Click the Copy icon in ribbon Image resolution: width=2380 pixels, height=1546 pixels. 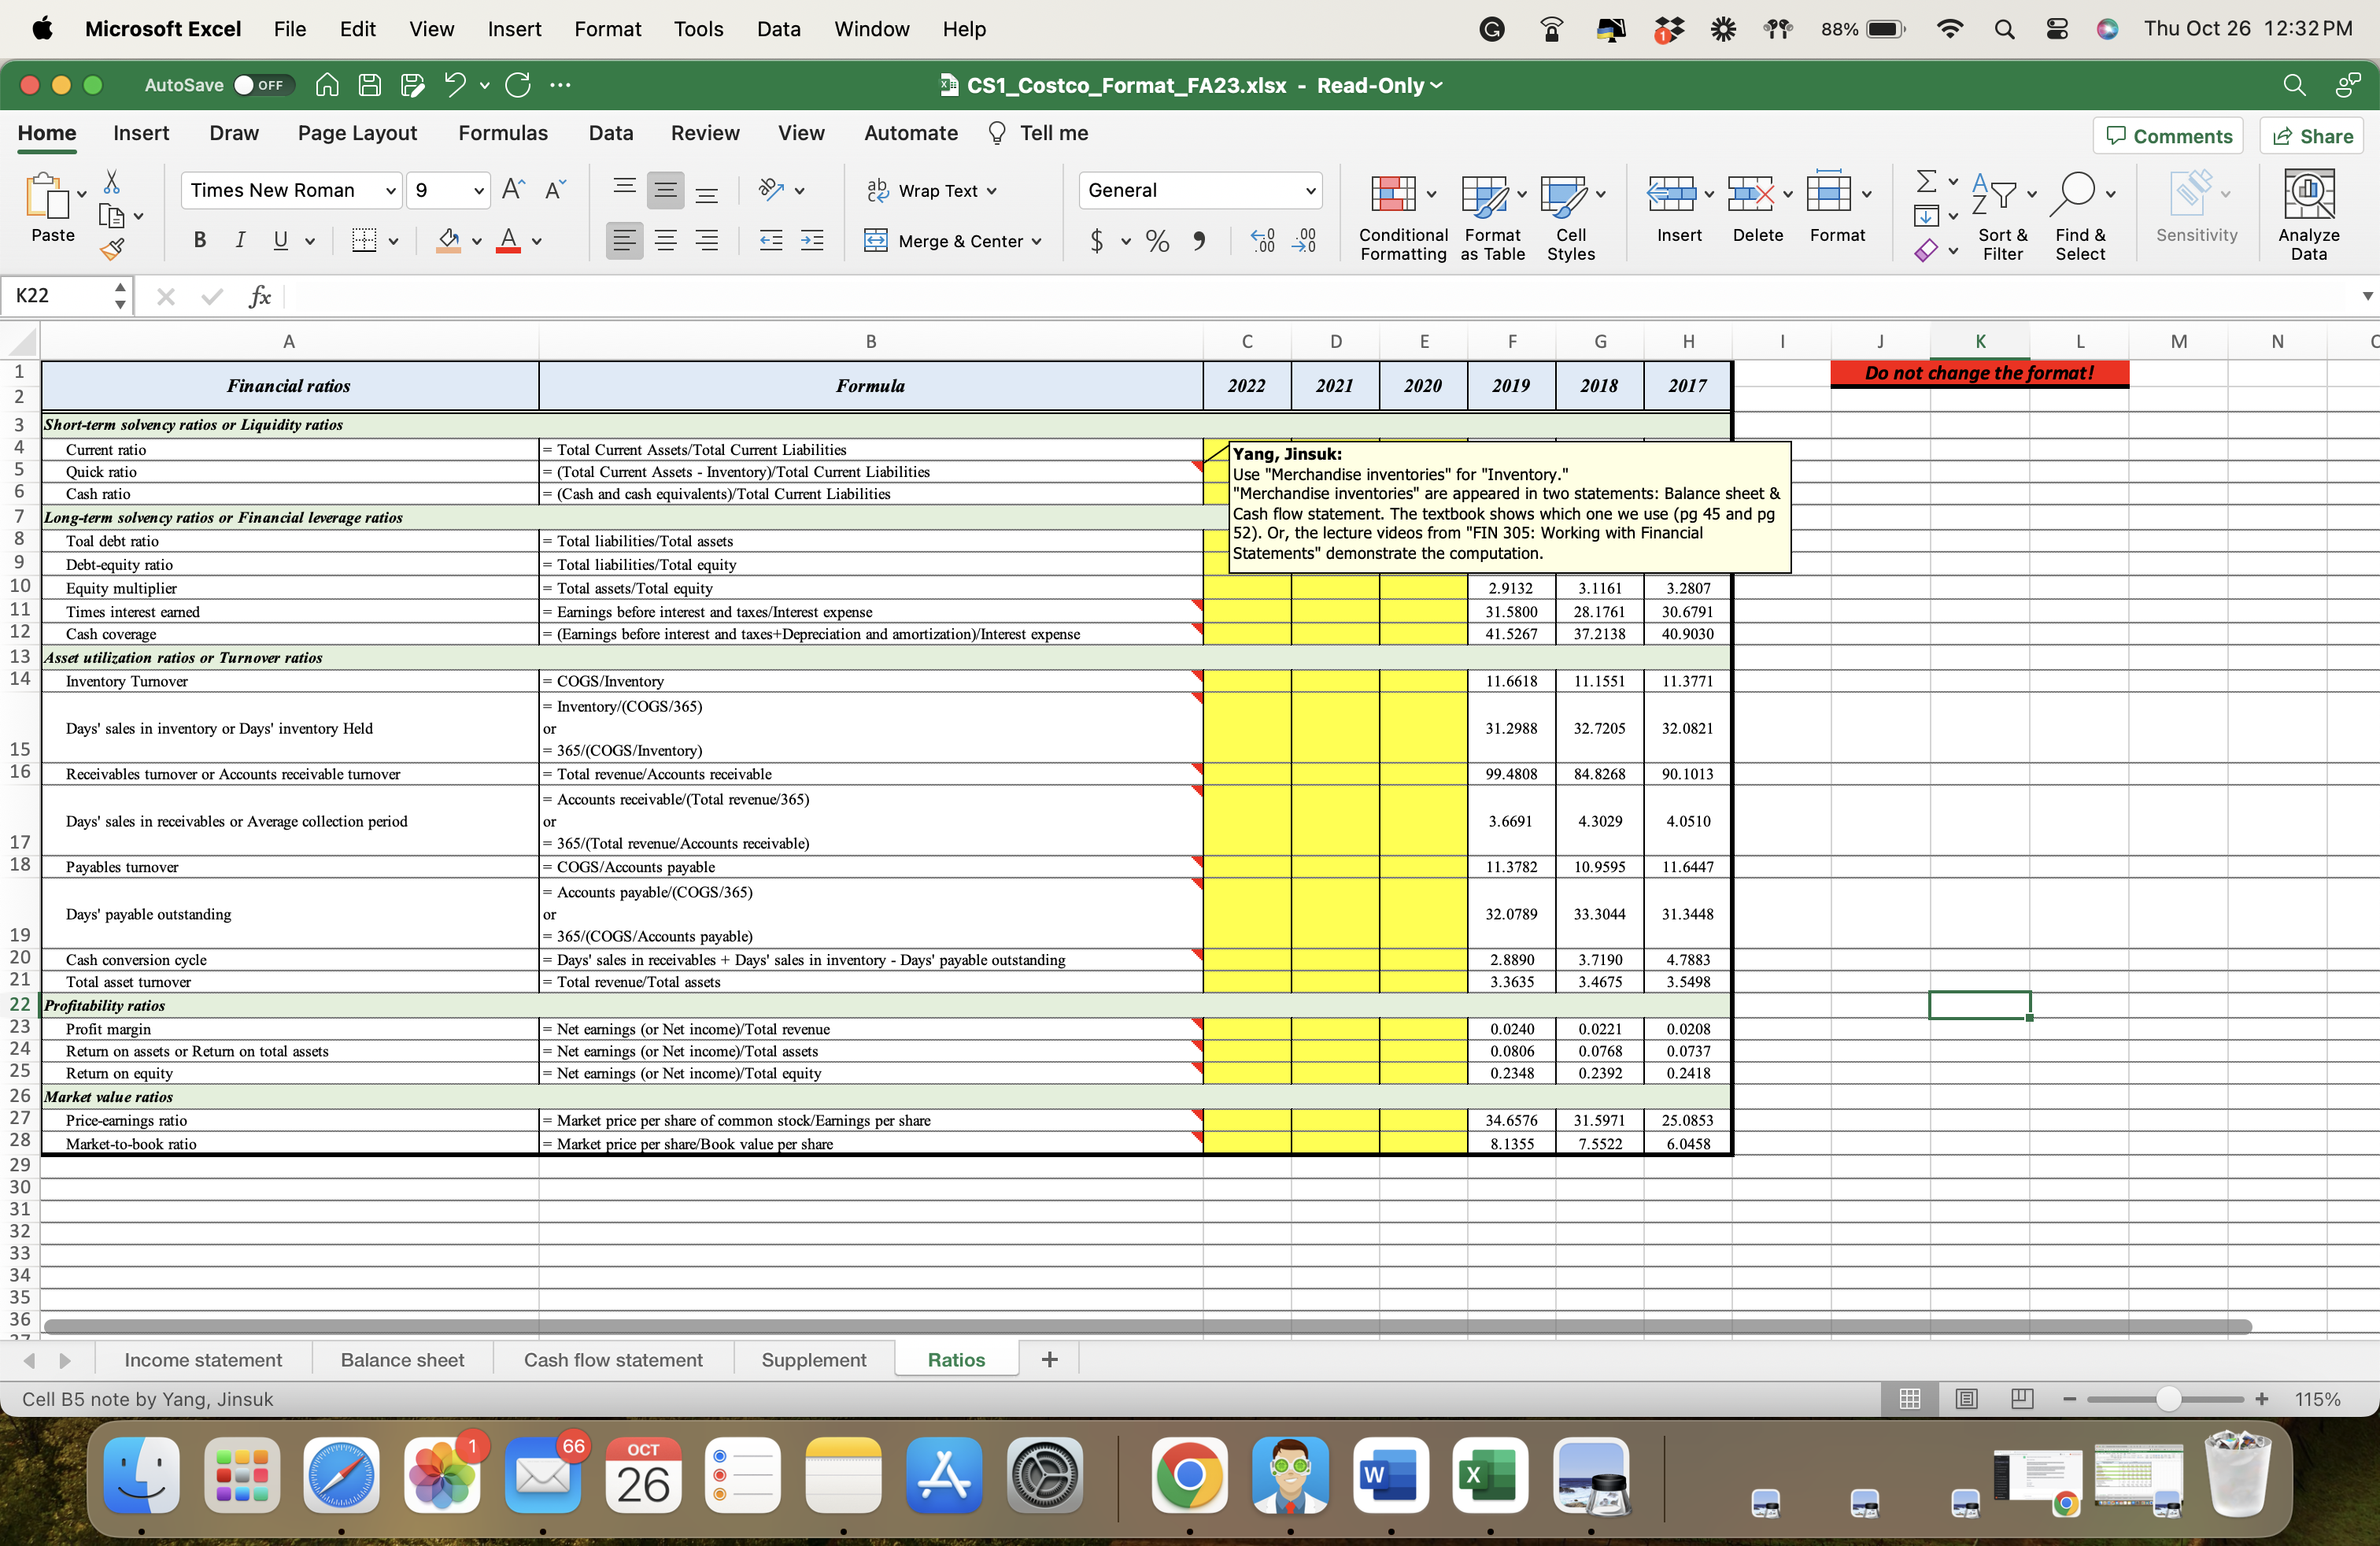[x=112, y=216]
